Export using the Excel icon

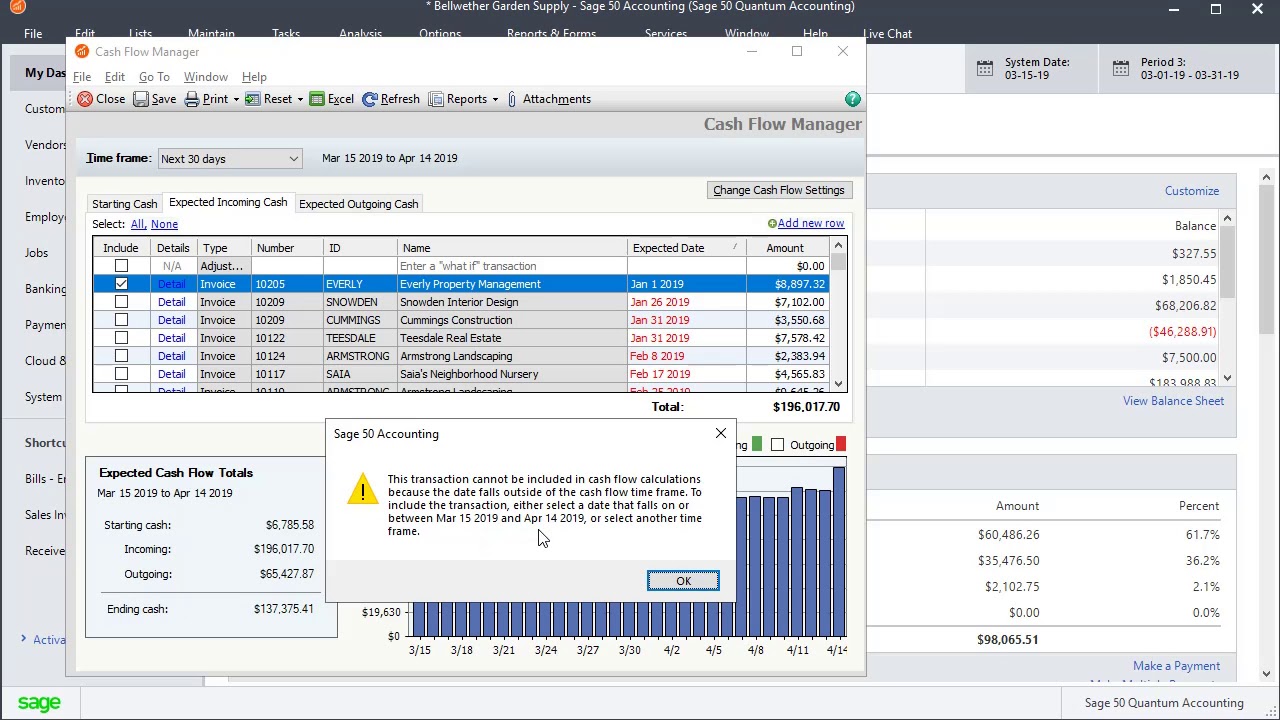tap(317, 99)
